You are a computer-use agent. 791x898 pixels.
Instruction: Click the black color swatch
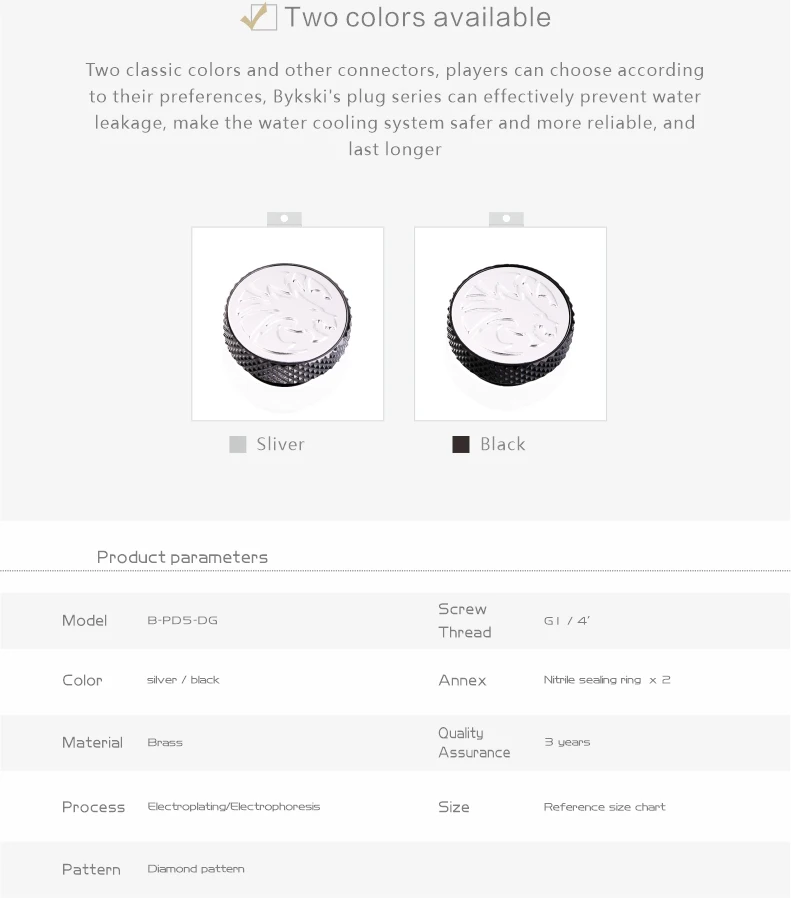pos(461,445)
